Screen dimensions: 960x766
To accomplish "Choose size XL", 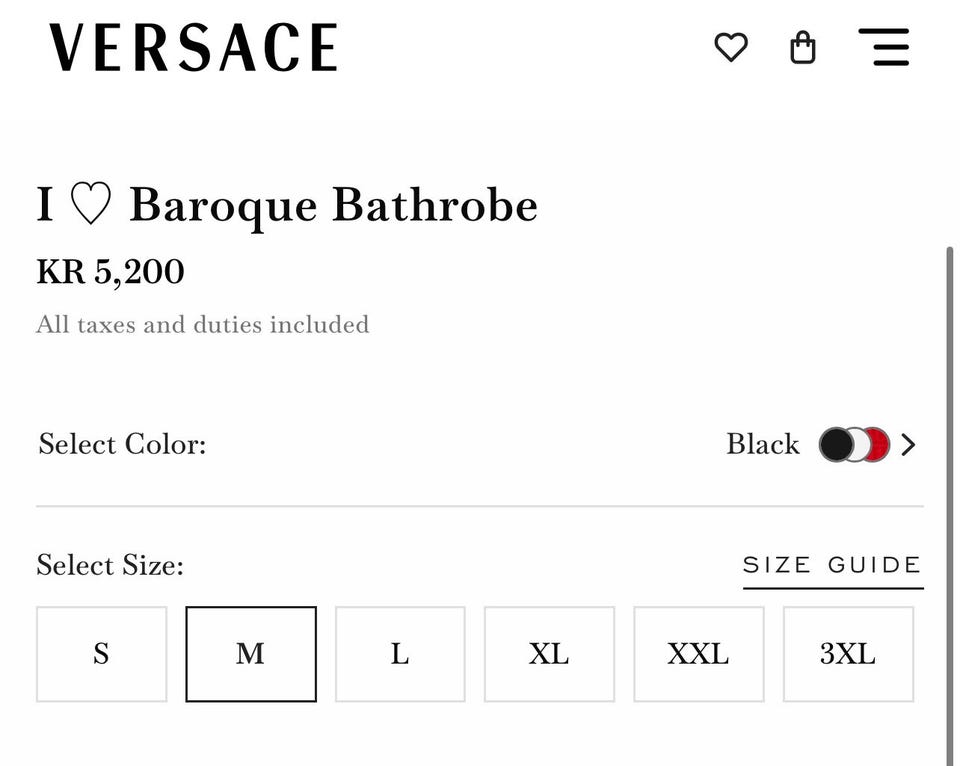I will coord(549,654).
